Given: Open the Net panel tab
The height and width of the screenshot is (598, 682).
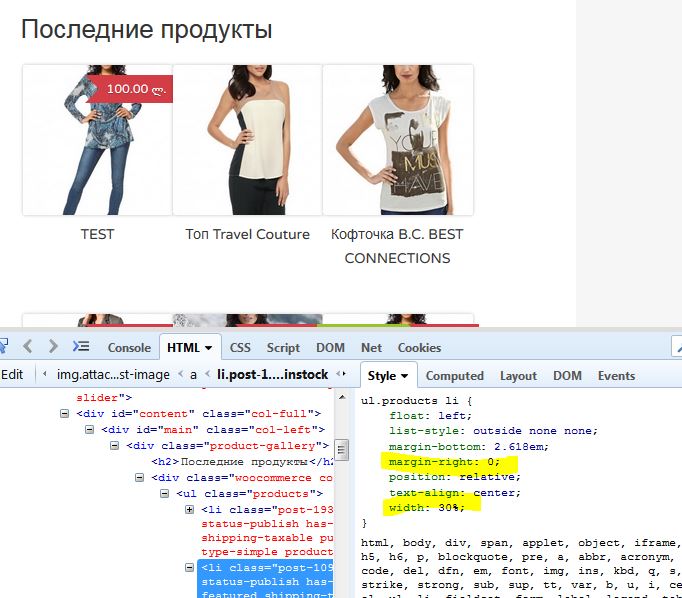Looking at the screenshot, I should click(x=371, y=347).
